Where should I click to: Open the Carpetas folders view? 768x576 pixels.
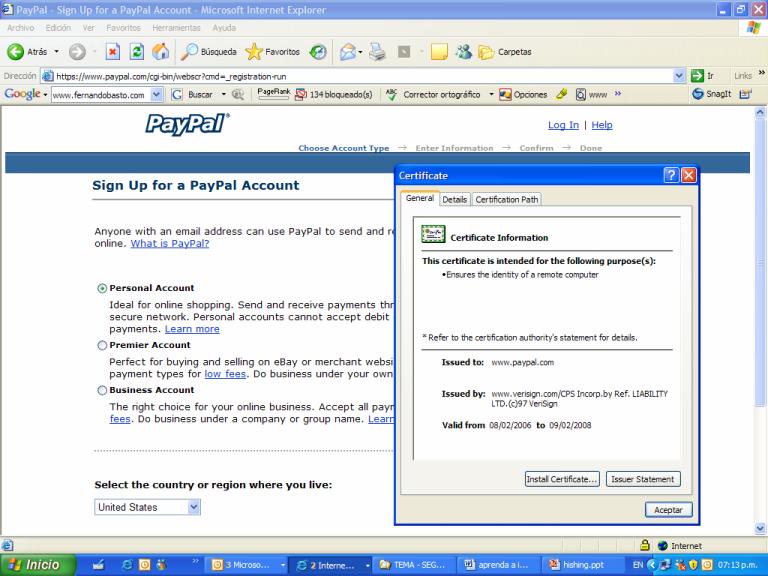504,51
